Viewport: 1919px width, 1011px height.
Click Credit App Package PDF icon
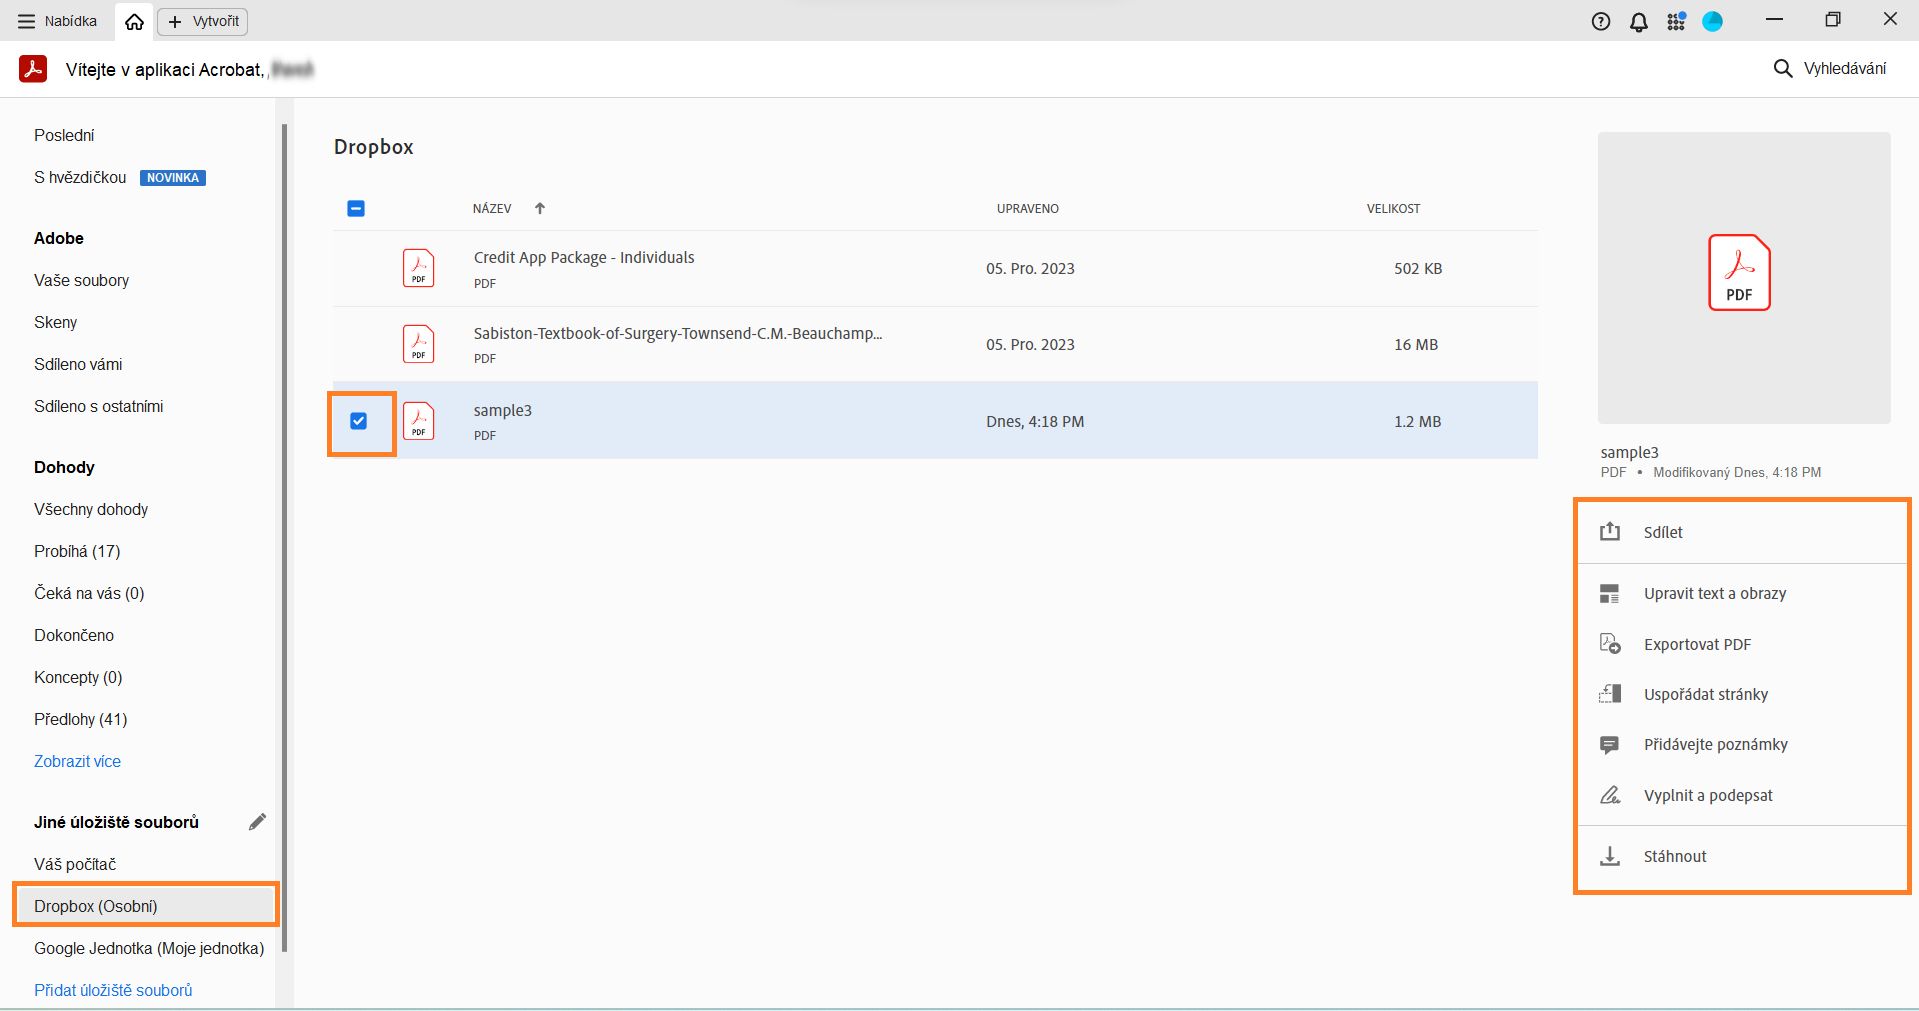pos(419,268)
